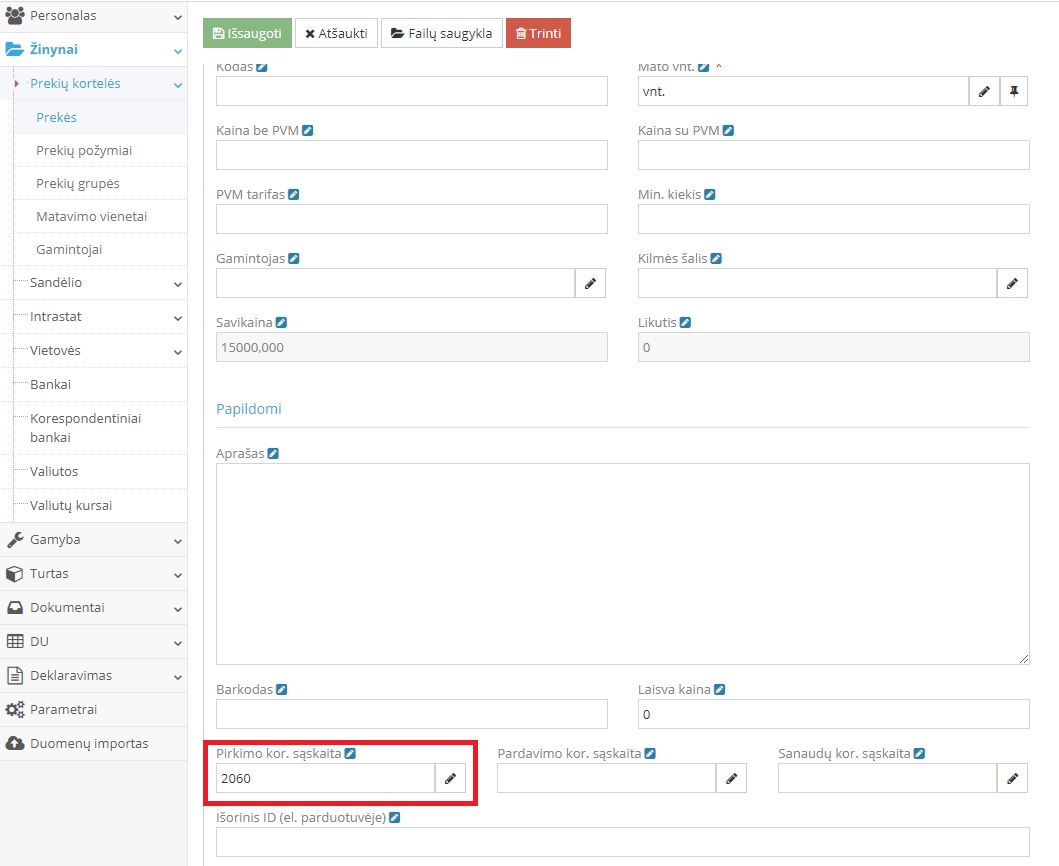Open account picker for Pardavimo kor. sąskaita

[x=731, y=779]
